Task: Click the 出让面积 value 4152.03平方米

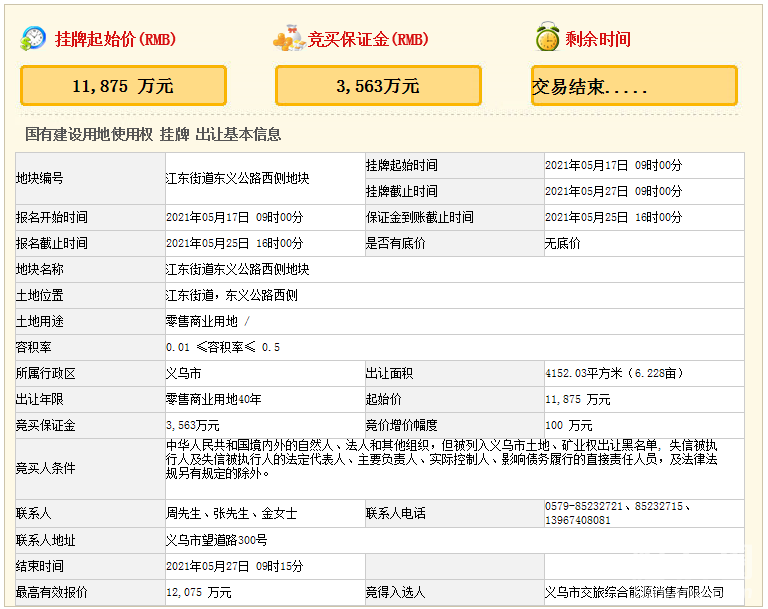Action: pos(613,373)
